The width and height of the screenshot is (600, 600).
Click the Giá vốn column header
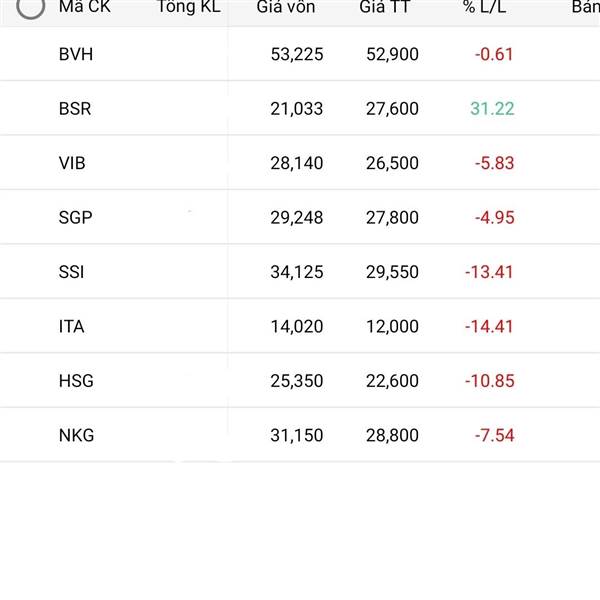[286, 7]
